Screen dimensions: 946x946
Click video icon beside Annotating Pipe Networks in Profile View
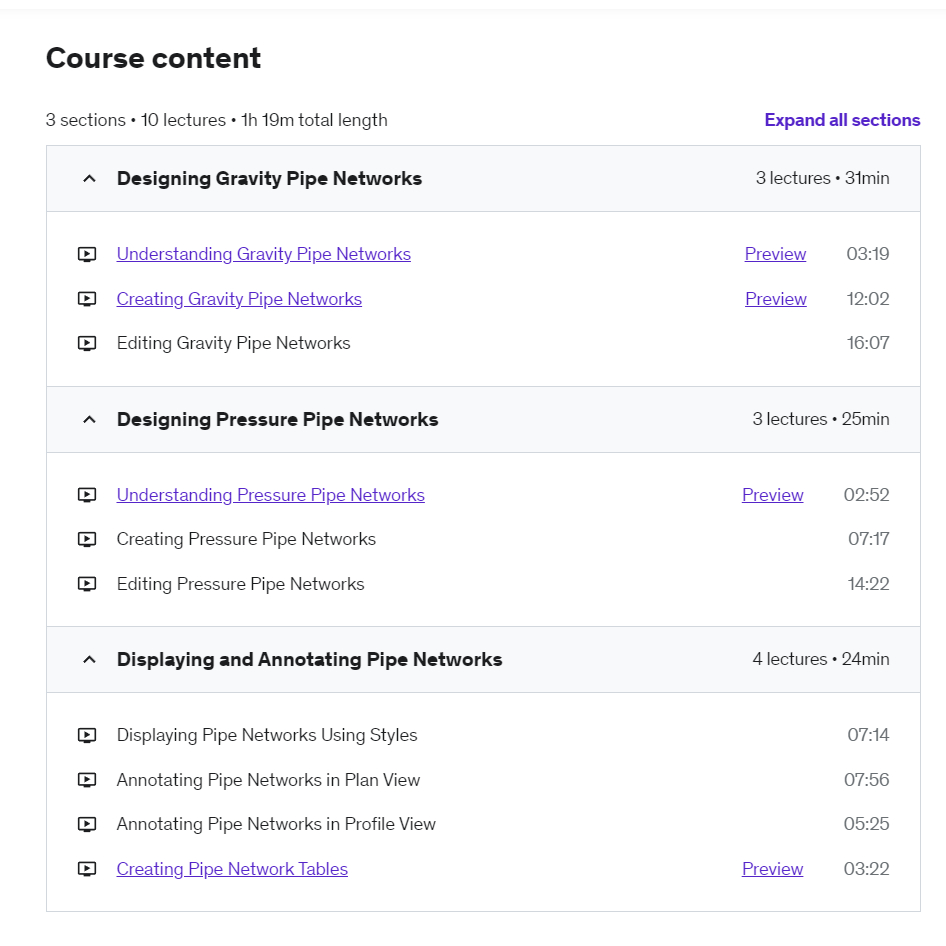tap(87, 824)
